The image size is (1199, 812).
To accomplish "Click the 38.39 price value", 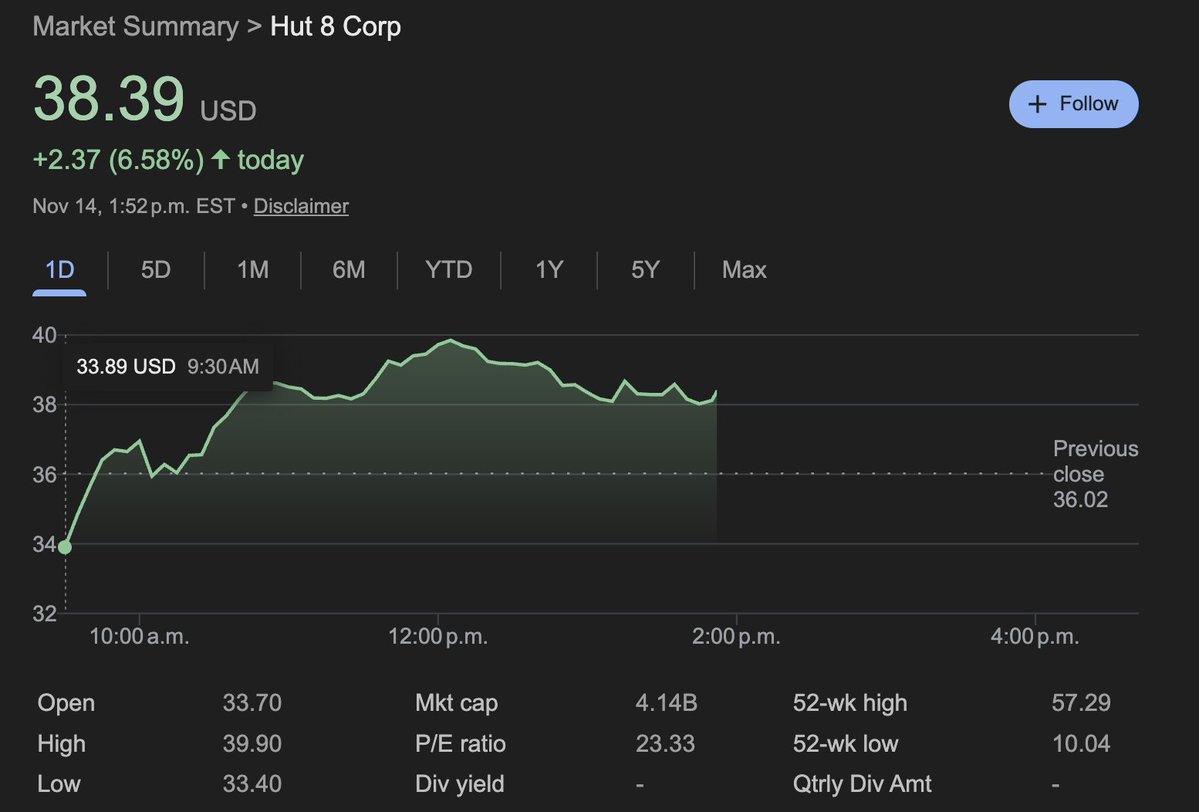I will (109, 99).
